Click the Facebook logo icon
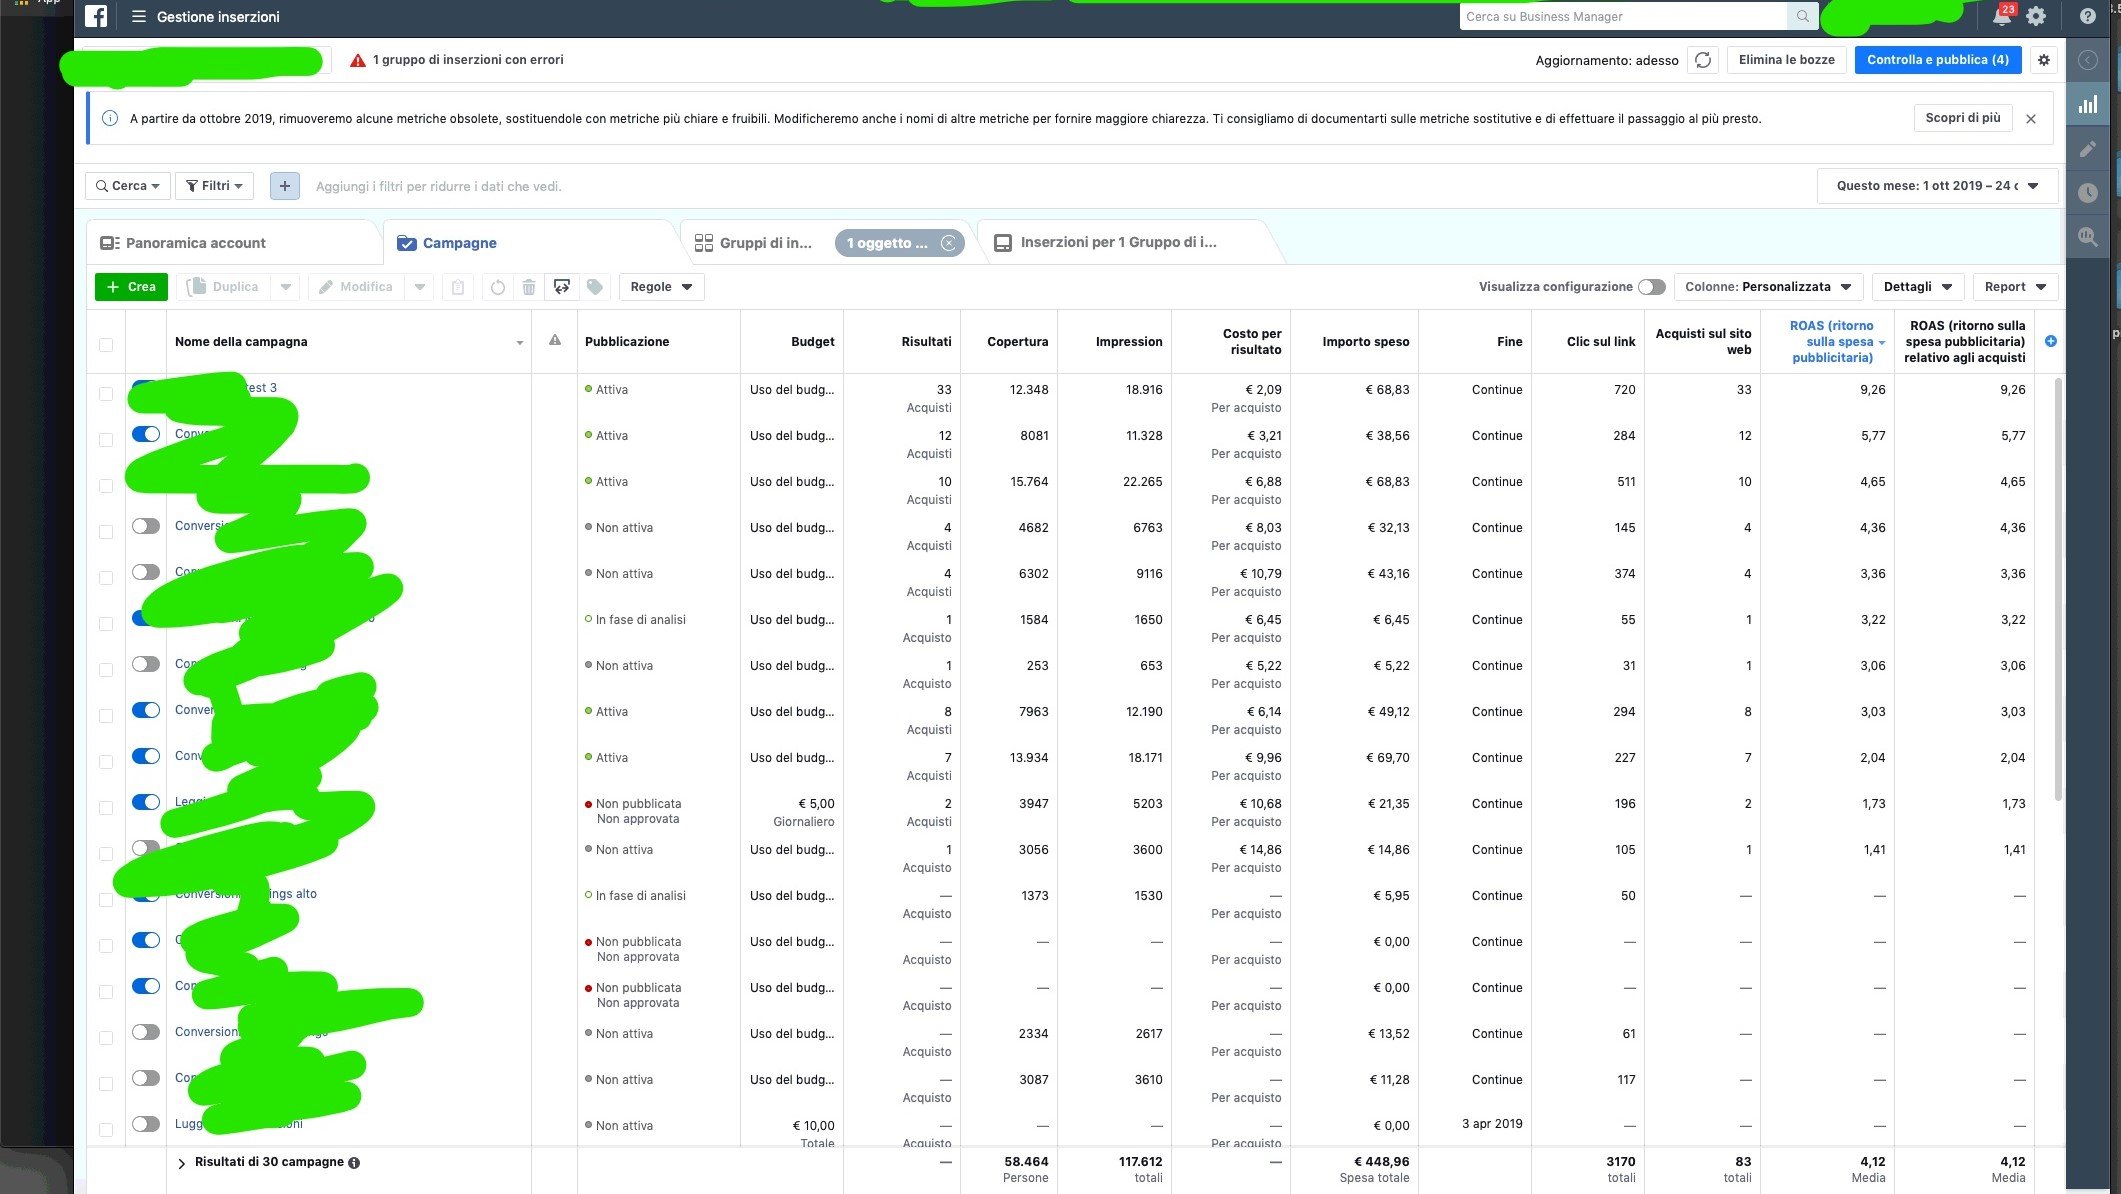Screen dimensions: 2121x1194 click(x=96, y=16)
